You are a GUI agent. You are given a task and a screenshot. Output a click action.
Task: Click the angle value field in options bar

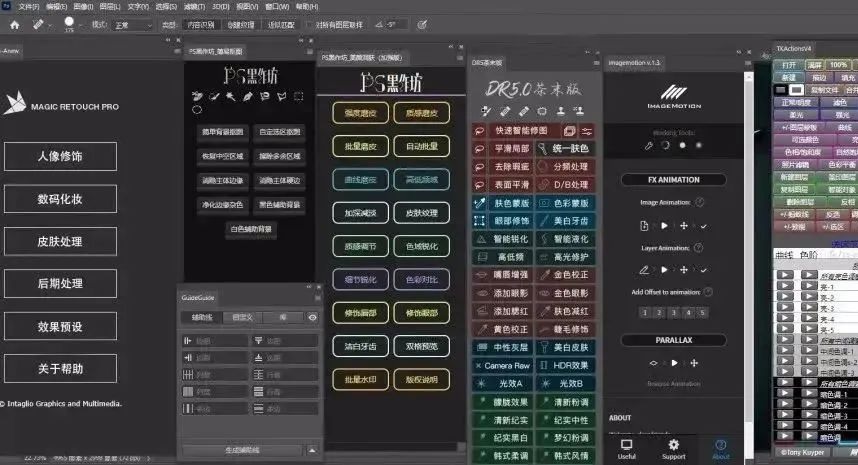[396, 25]
